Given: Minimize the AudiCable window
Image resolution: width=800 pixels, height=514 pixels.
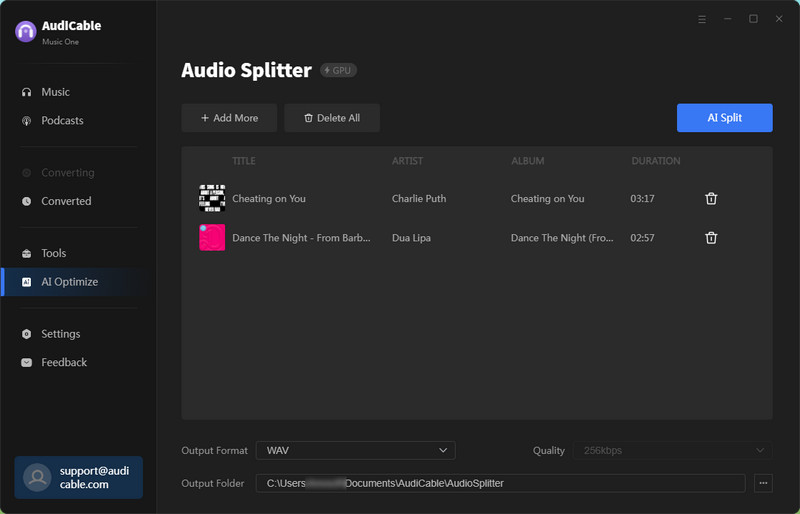Looking at the screenshot, I should (x=728, y=19).
